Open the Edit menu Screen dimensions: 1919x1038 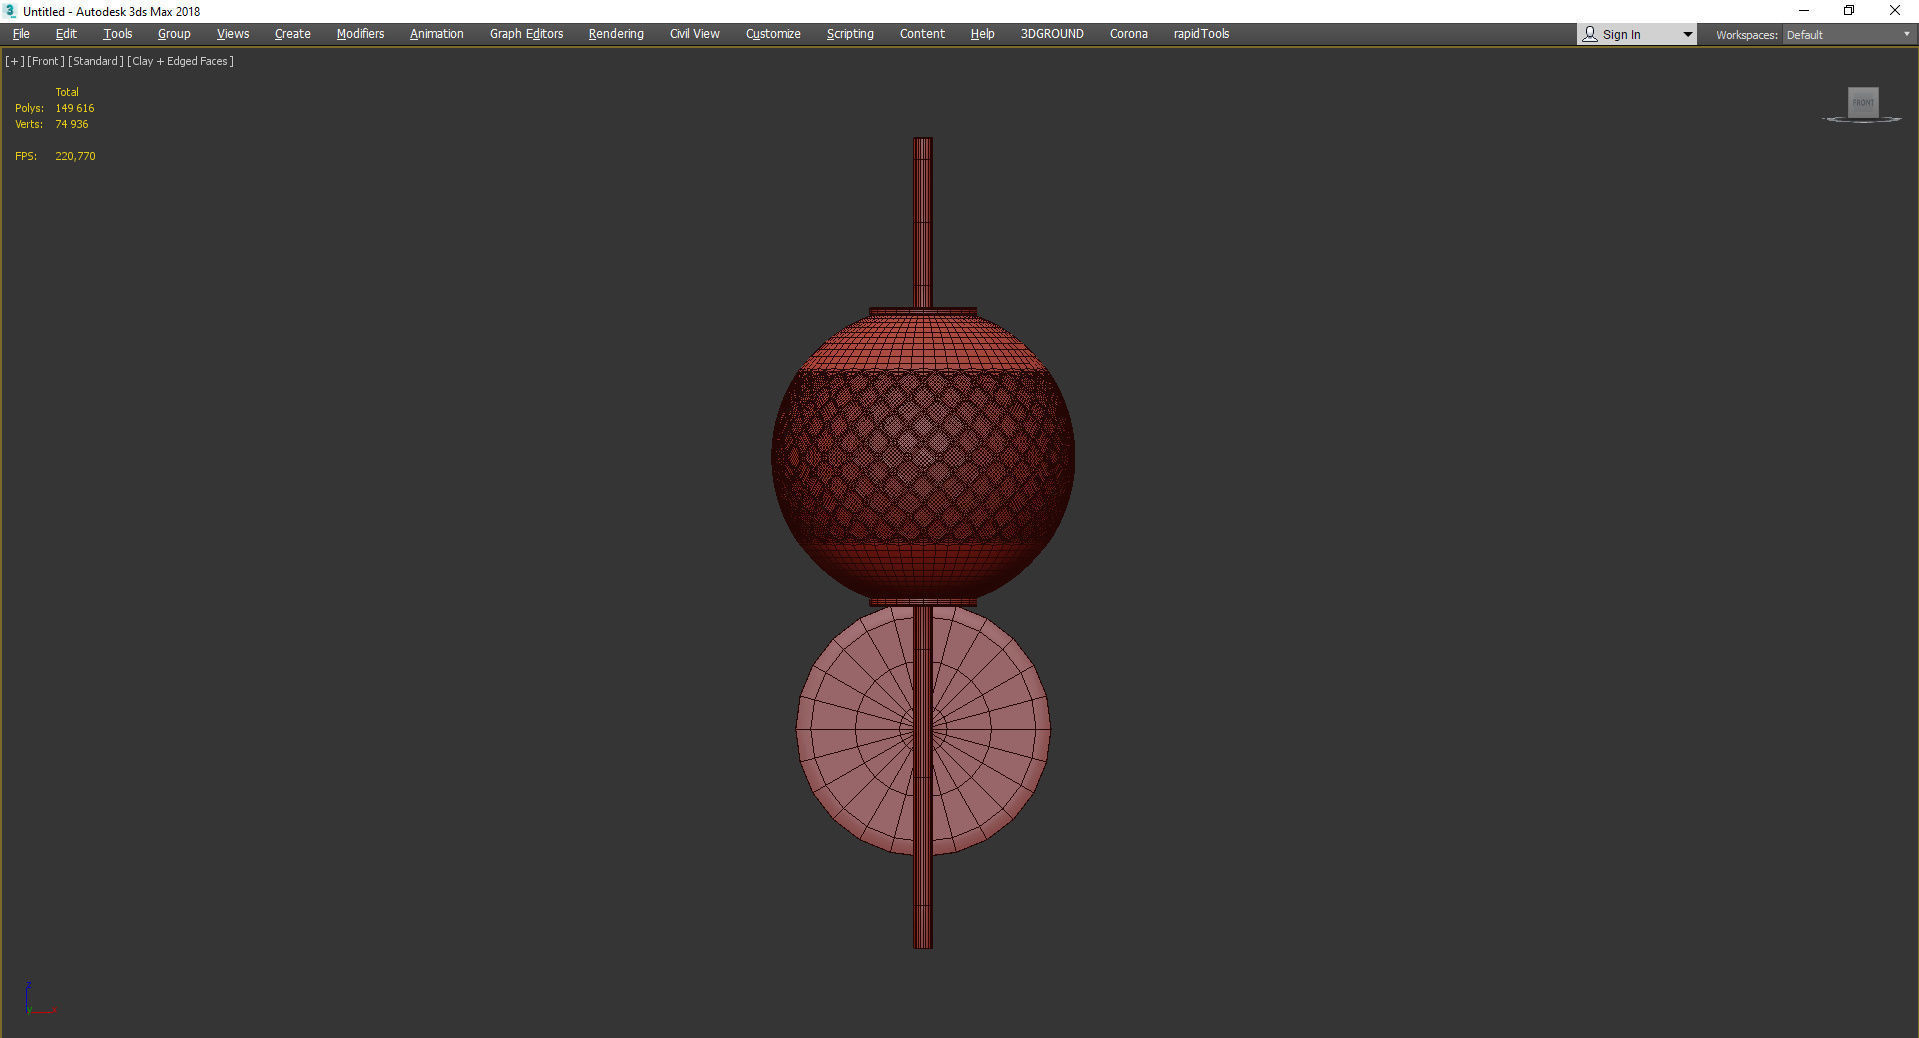[x=66, y=34]
